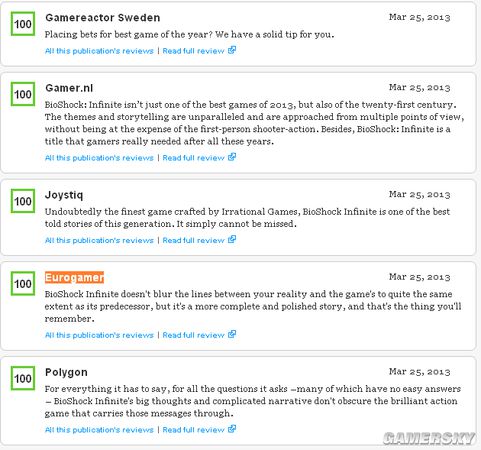Read full review from Gamer.nl
Screen dimensions: 481x450
[193, 158]
